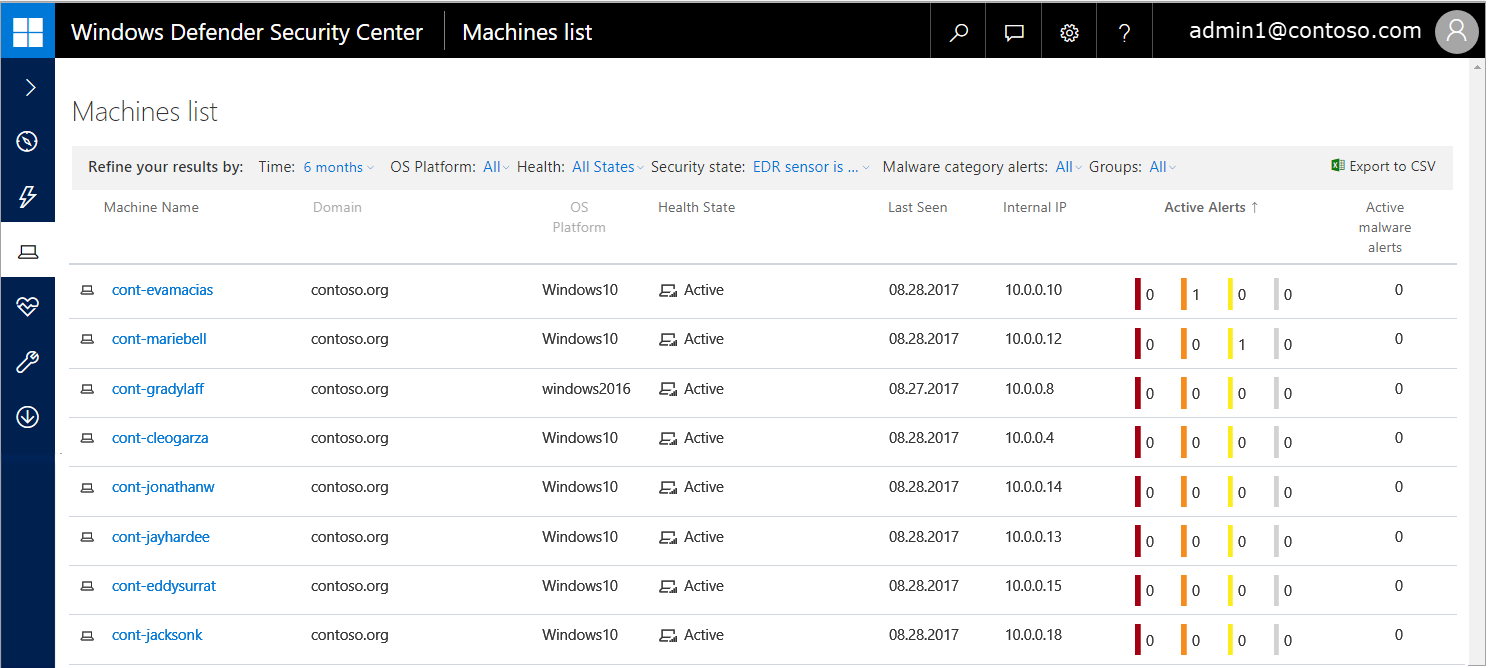Viewport: 1488px width, 668px height.
Task: Select the Machines list laptop tab in sidebar
Action: [x=28, y=252]
